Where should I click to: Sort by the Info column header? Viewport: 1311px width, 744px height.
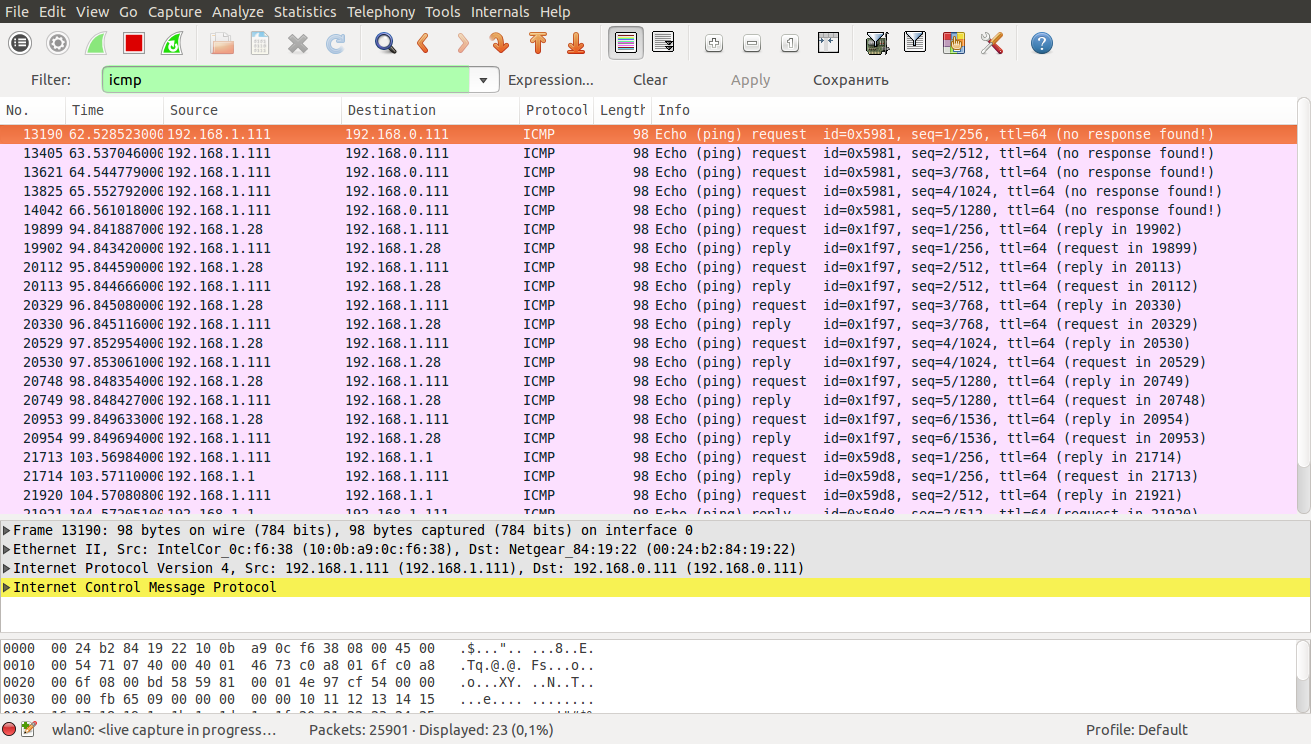(974, 110)
